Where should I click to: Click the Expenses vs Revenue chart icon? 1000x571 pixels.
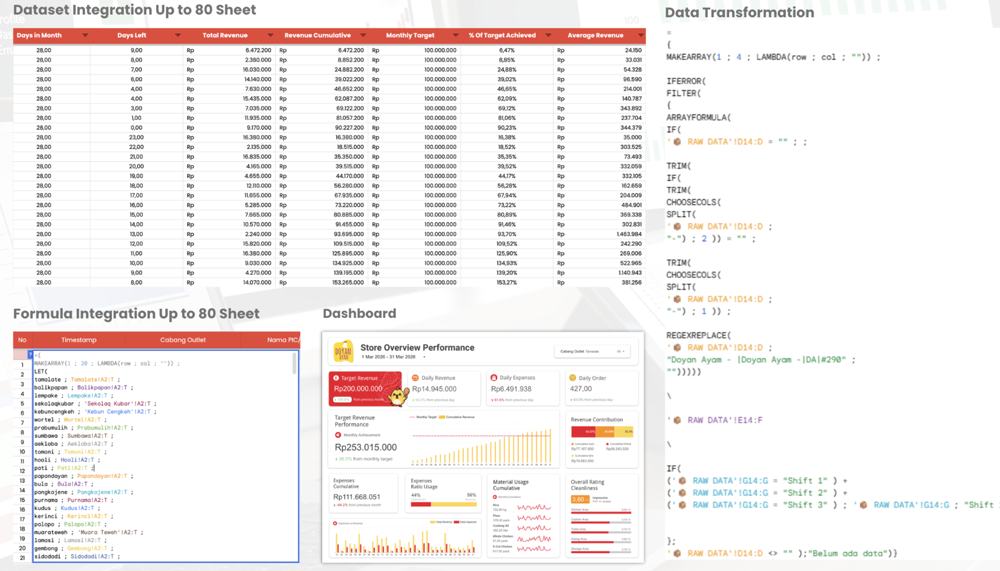click(335, 523)
